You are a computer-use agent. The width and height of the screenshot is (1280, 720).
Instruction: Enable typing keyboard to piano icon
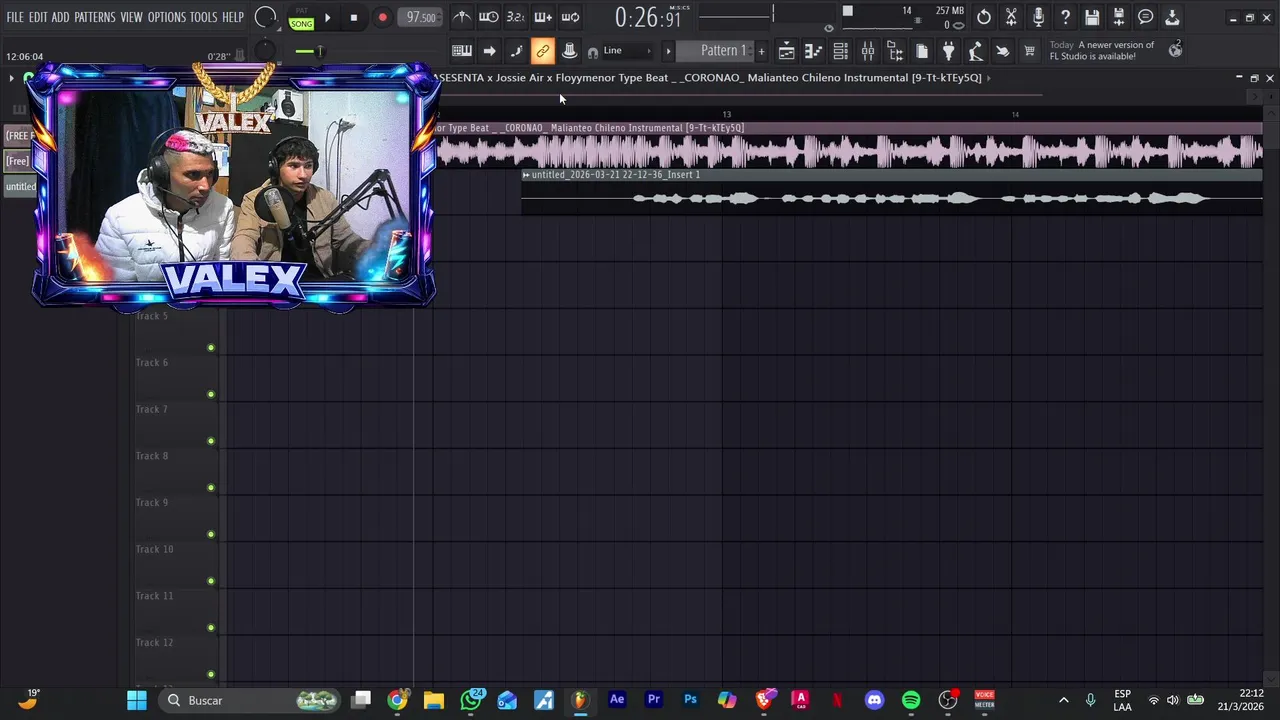pos(461,51)
